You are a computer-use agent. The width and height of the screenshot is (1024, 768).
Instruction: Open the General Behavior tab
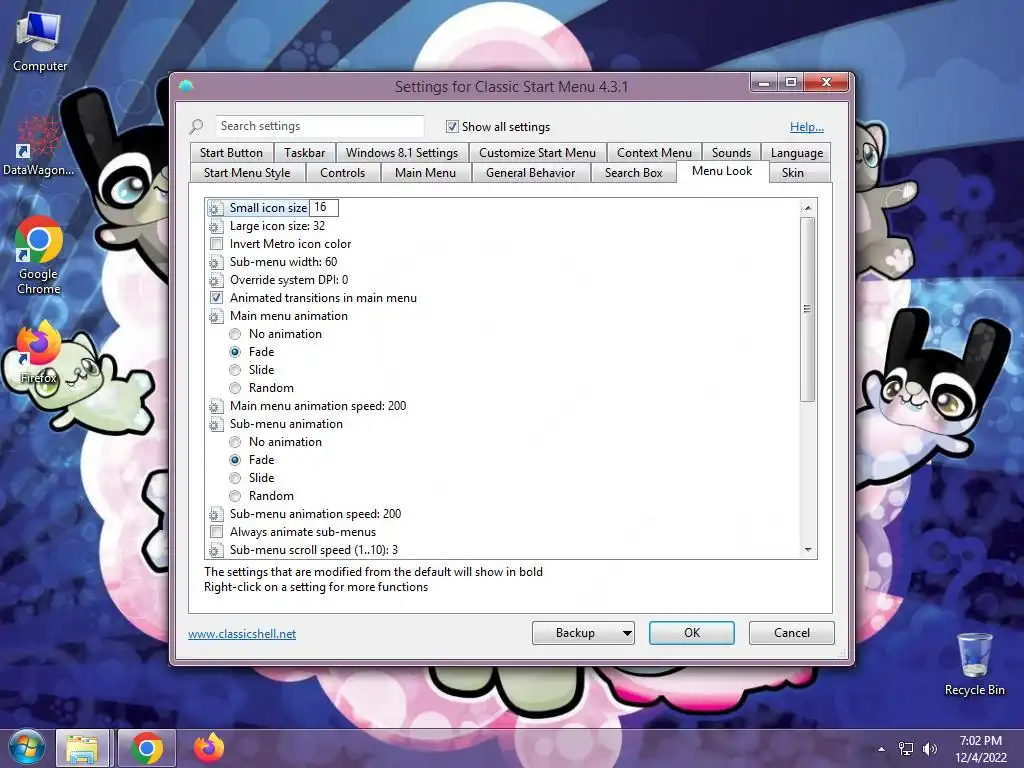pos(530,172)
